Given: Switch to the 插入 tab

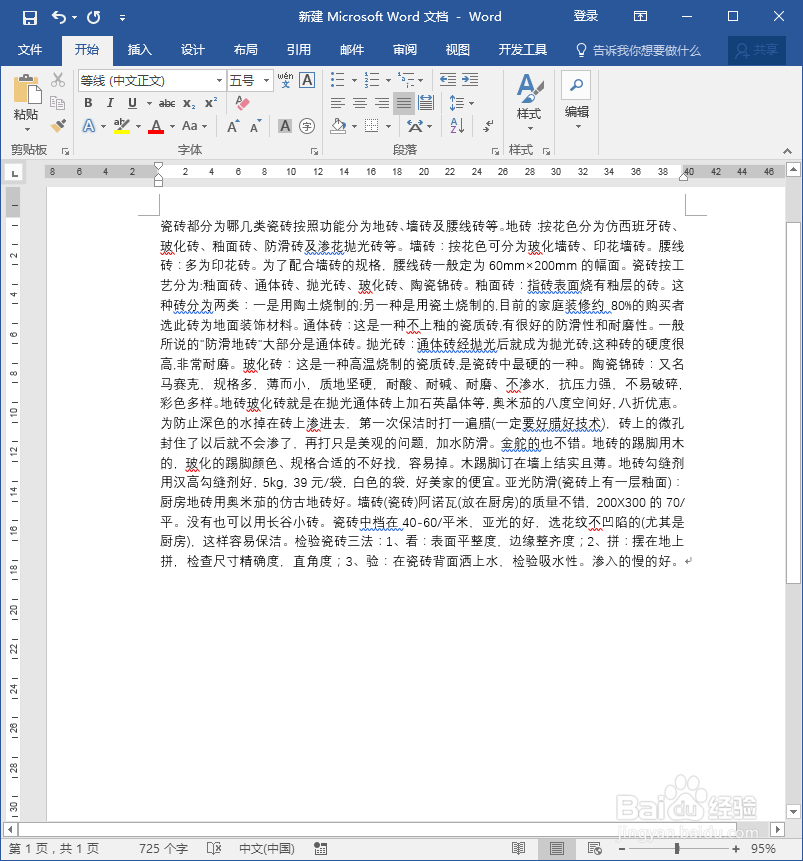Looking at the screenshot, I should point(139,50).
